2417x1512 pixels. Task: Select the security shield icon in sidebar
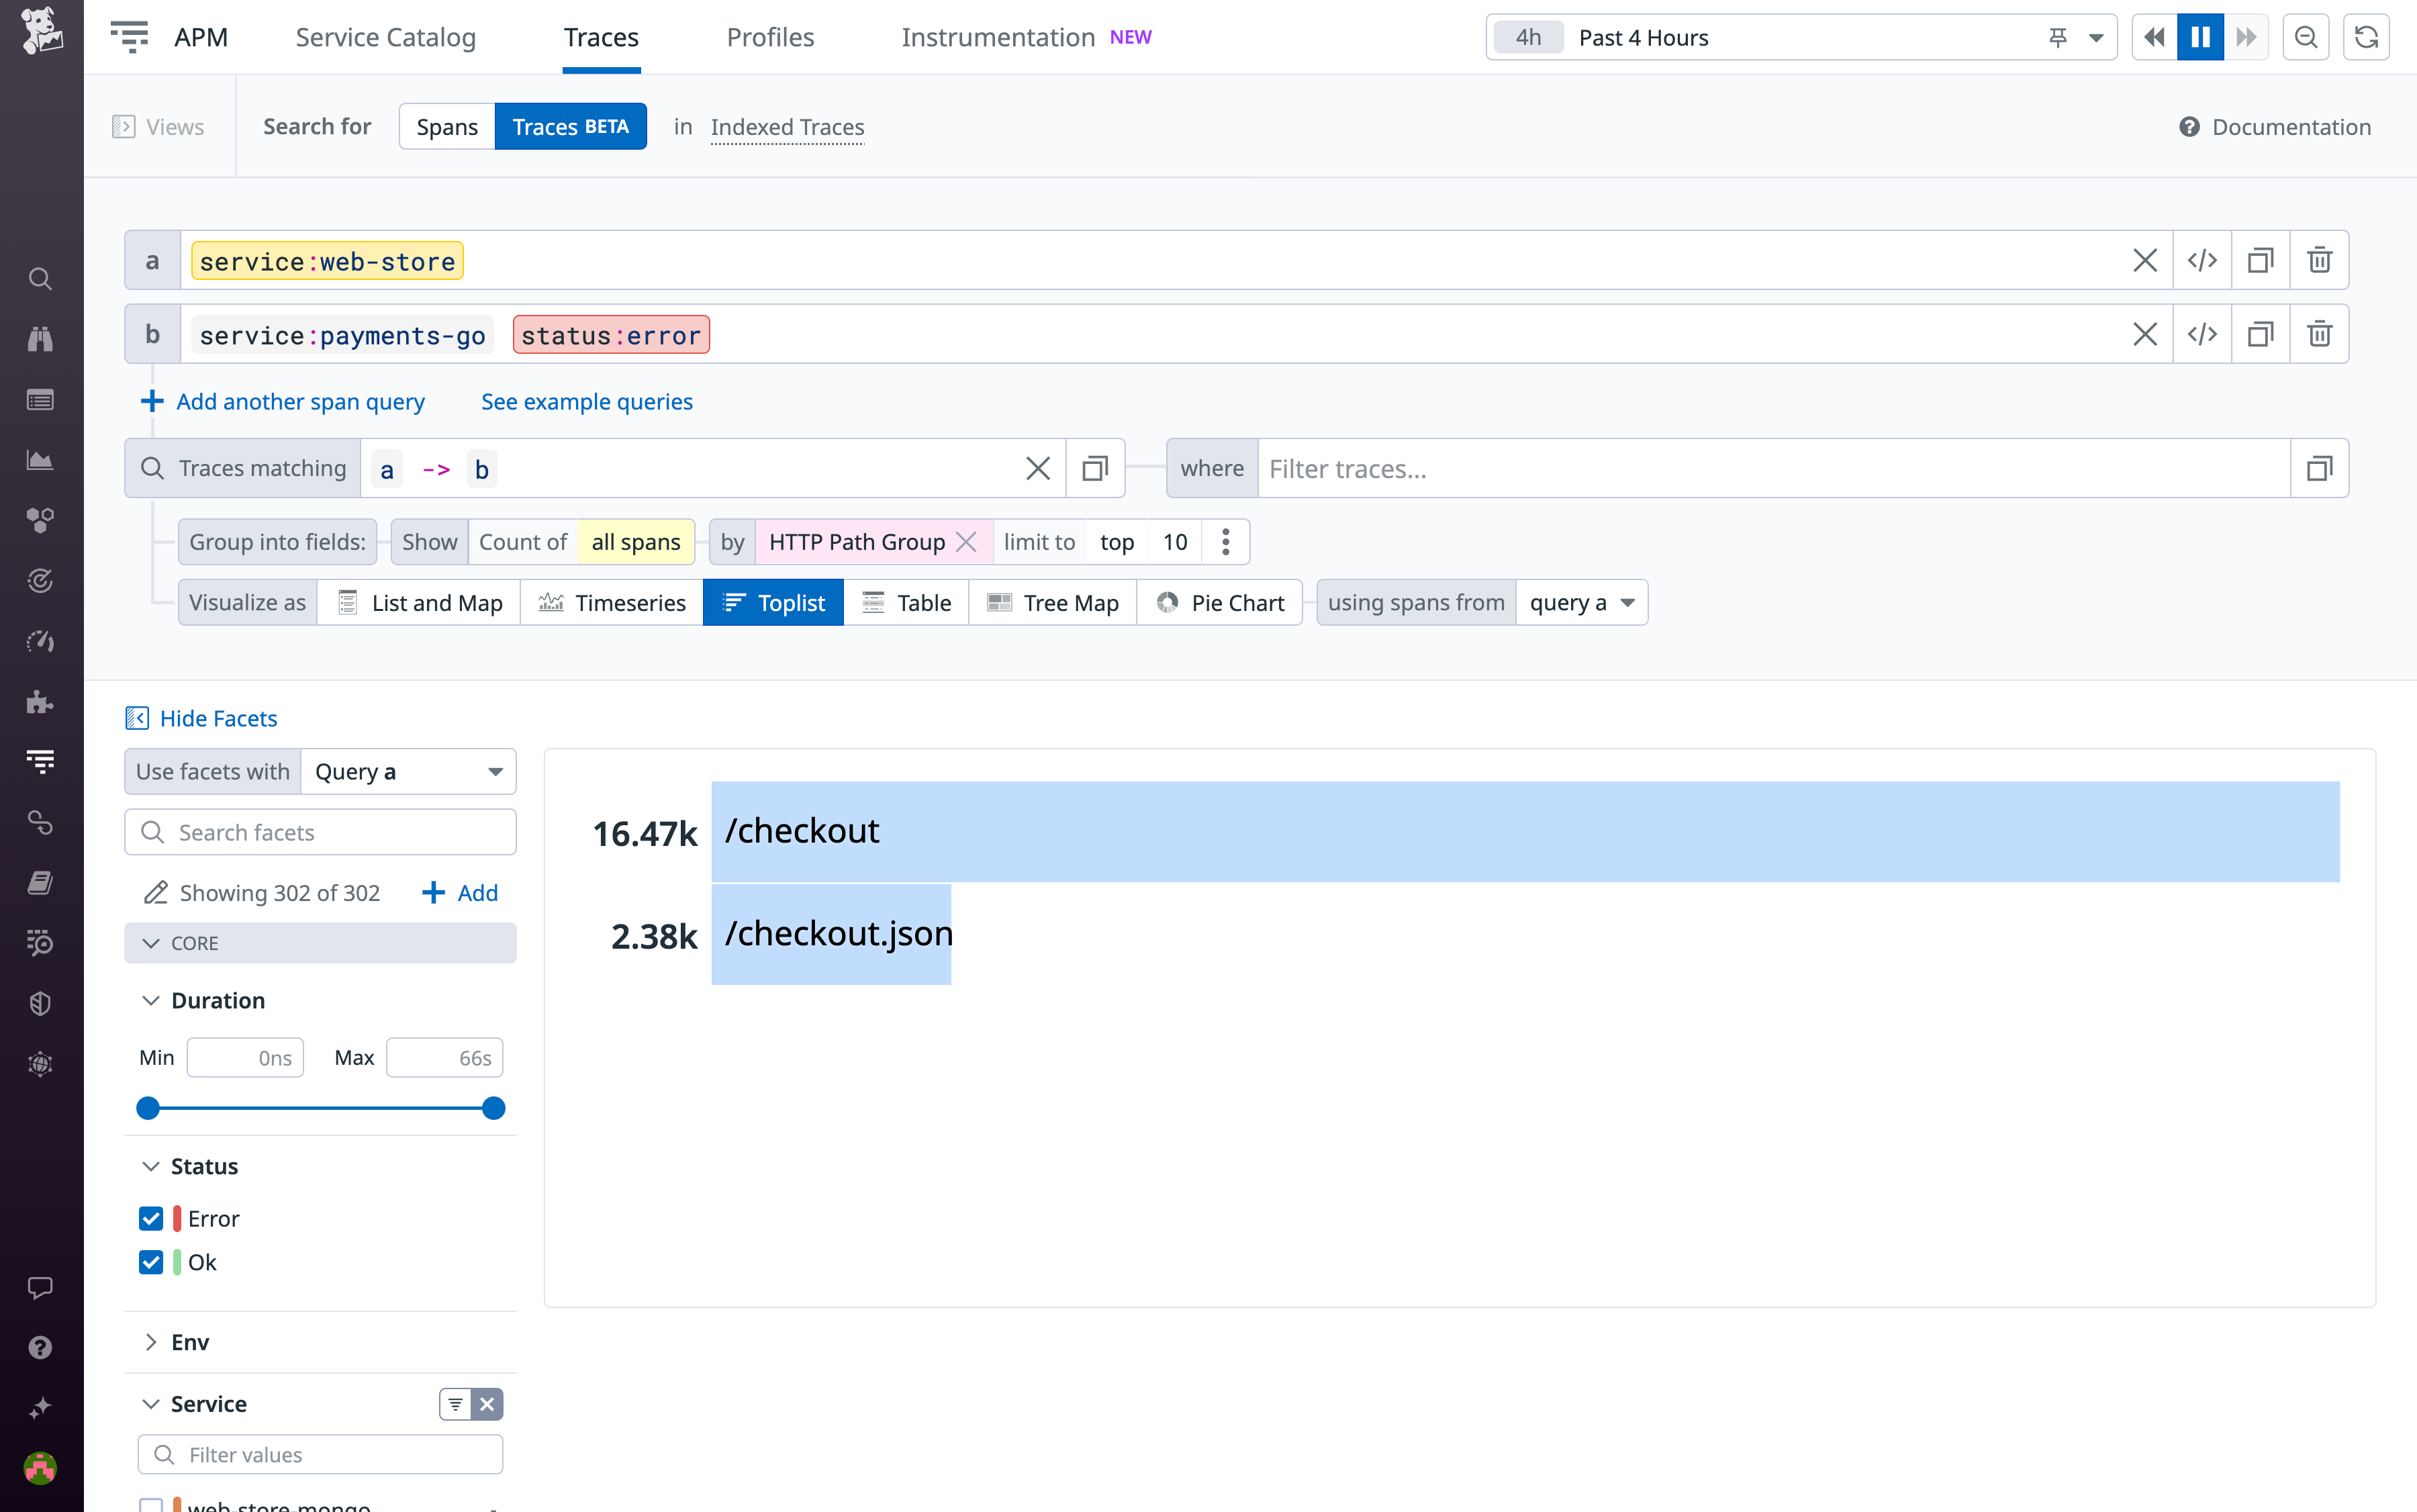point(40,1003)
